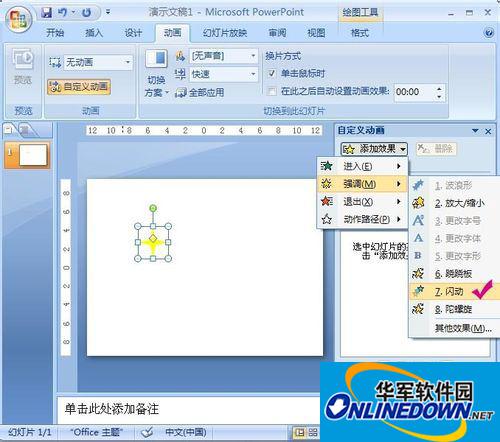Screen dimensions: 500x442
Task: Open the 添加效果 add effect dropdown
Action: [374, 149]
